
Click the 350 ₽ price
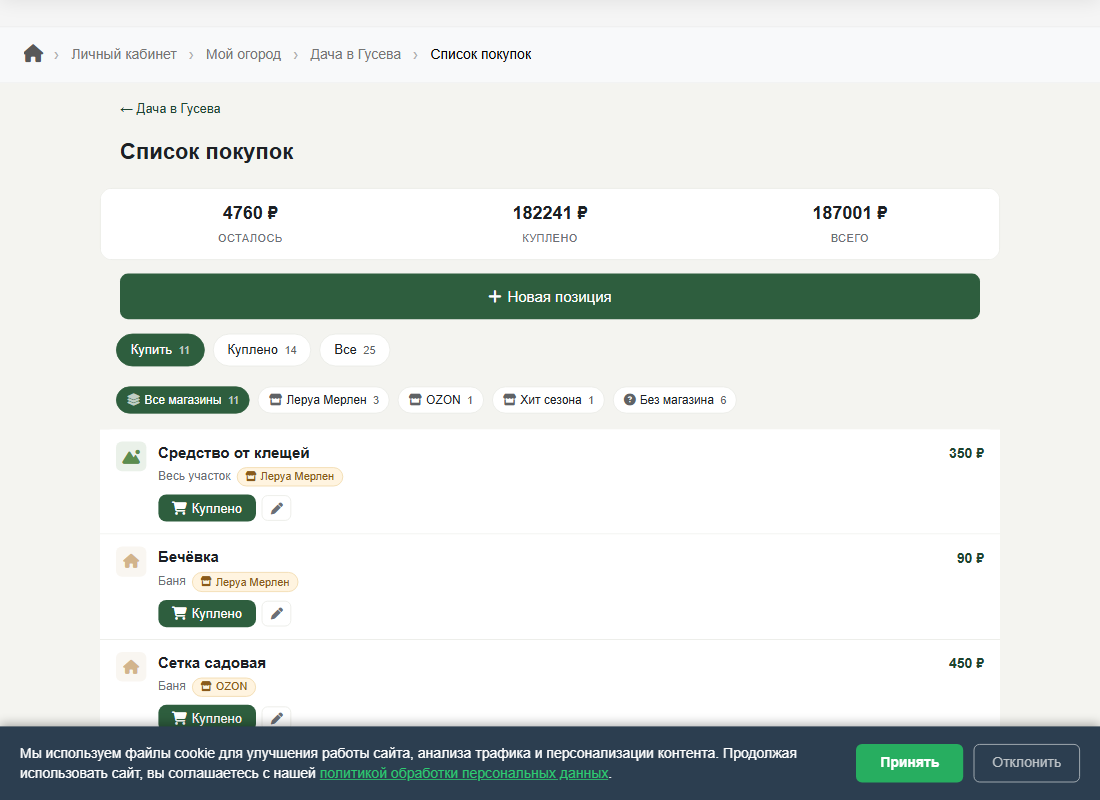(966, 453)
